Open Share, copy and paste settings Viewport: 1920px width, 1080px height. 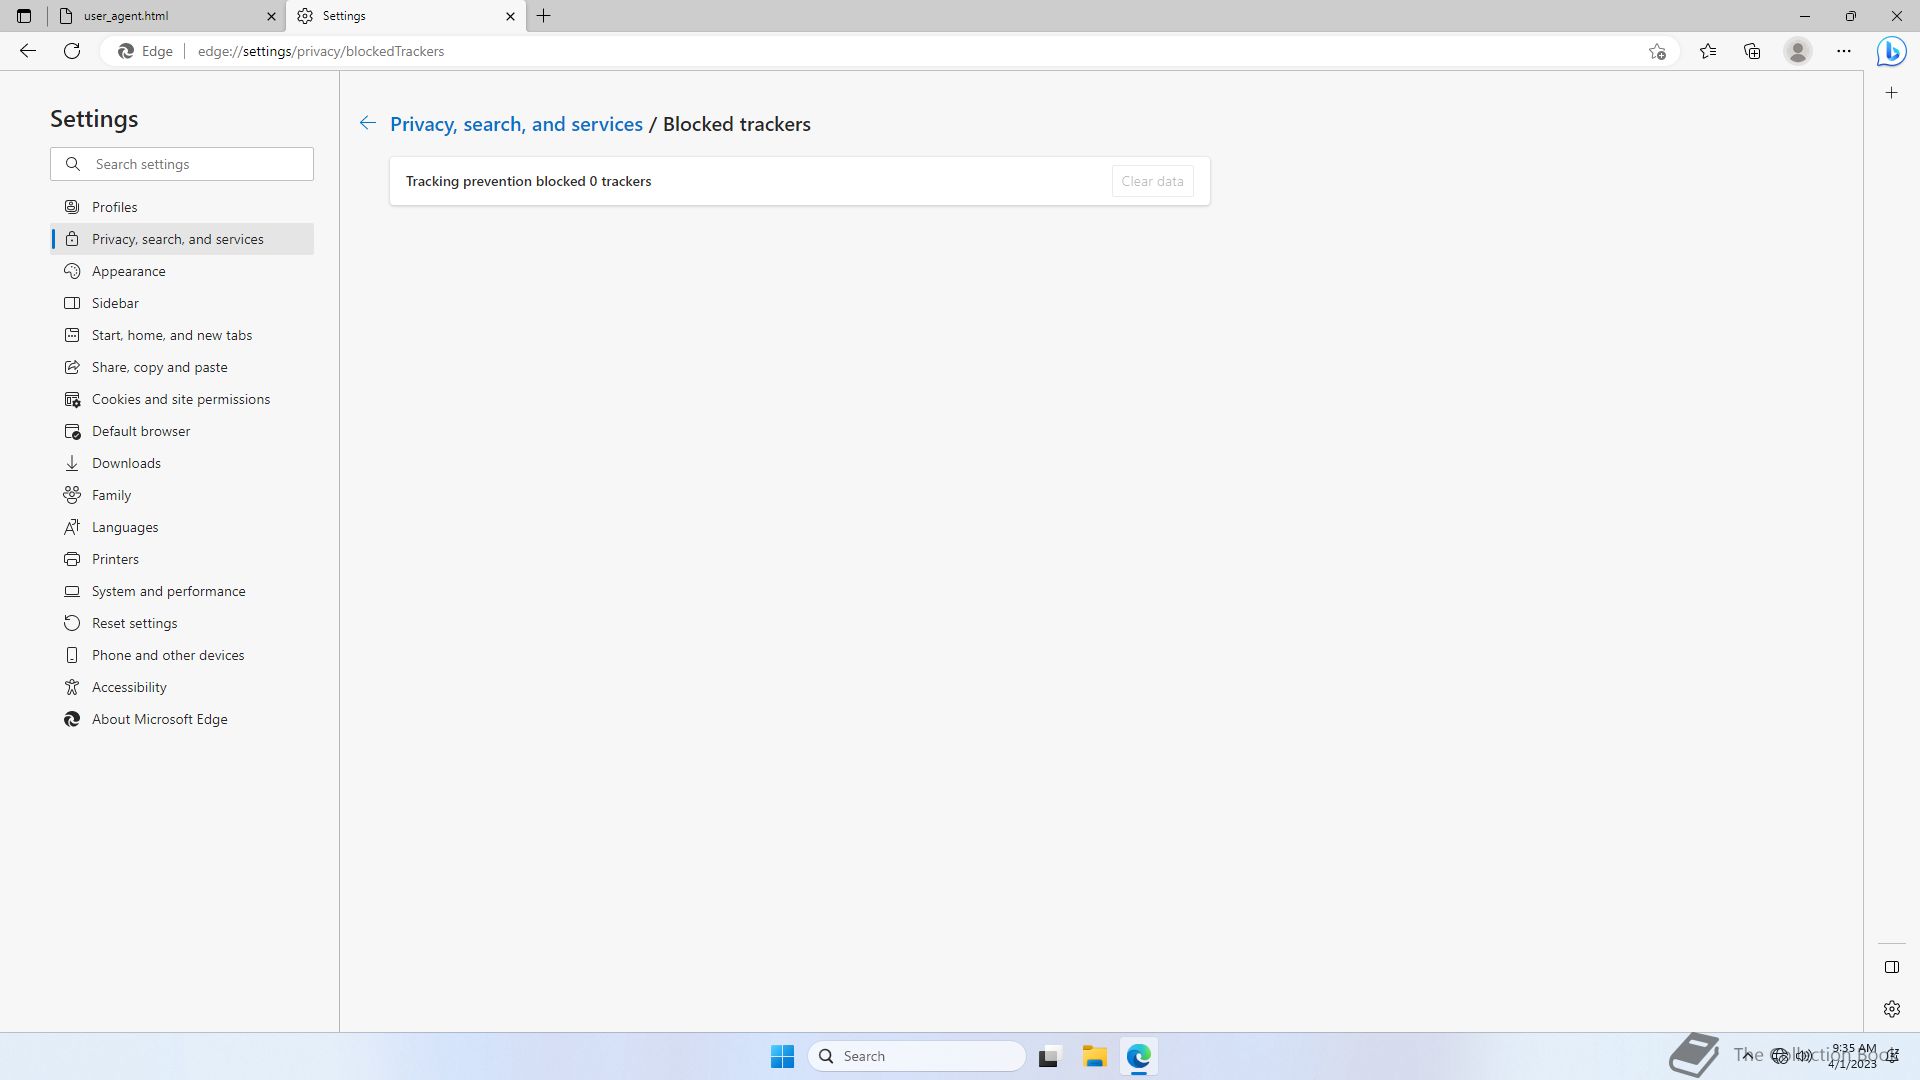coord(182,367)
